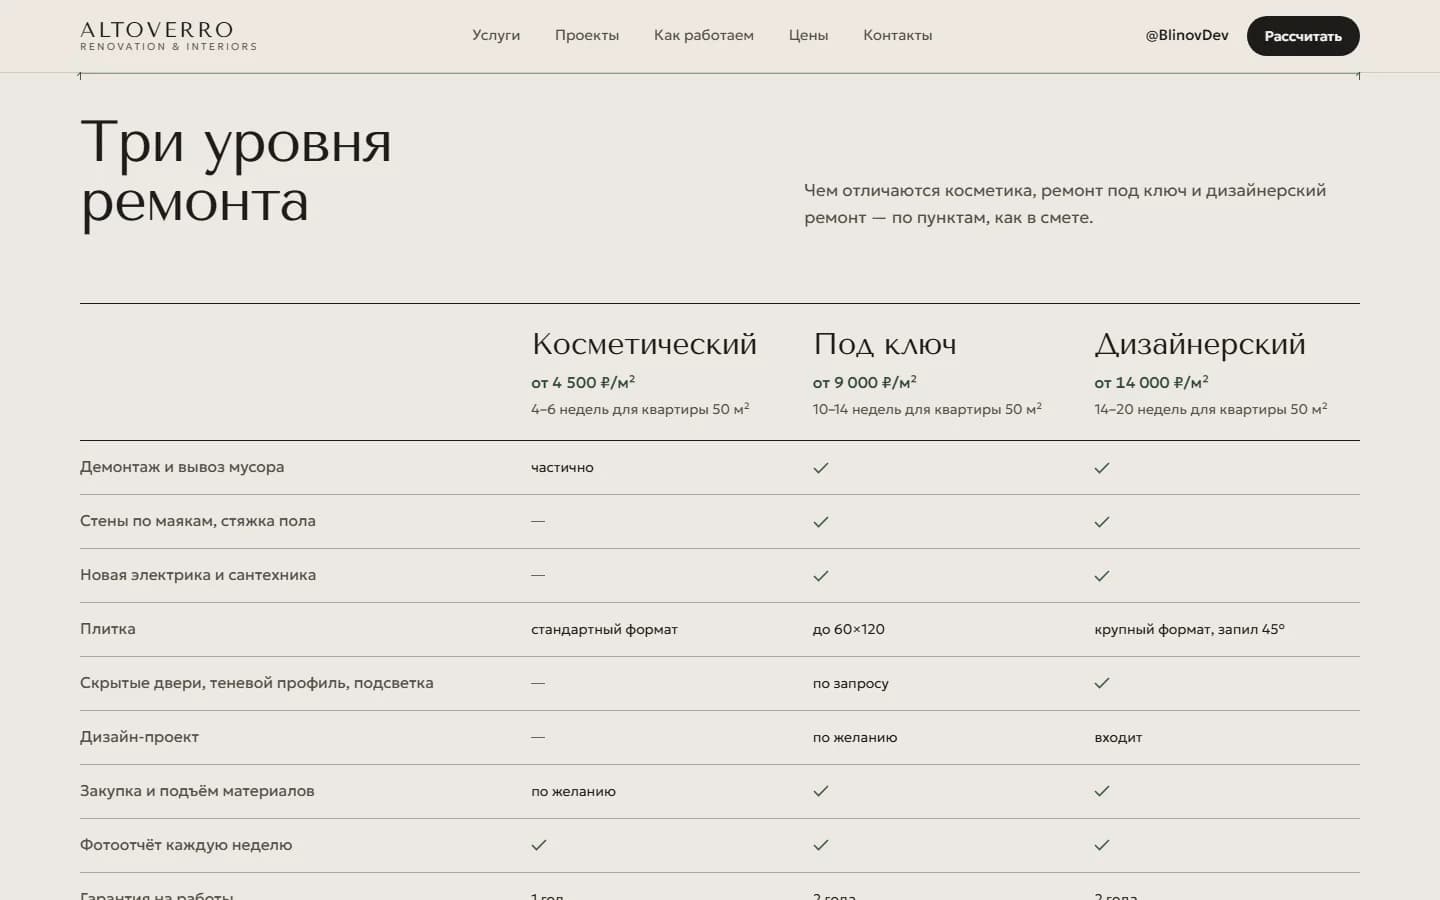
Task: Click the price от 4 500 ₽/м²
Action: [x=583, y=382]
